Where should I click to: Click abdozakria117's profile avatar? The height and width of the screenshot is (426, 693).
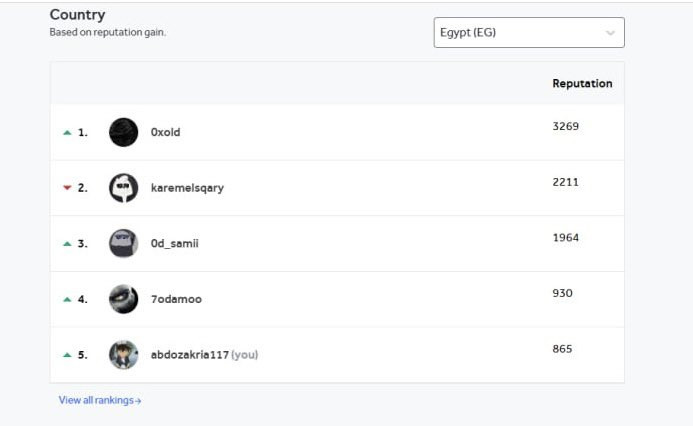[124, 354]
